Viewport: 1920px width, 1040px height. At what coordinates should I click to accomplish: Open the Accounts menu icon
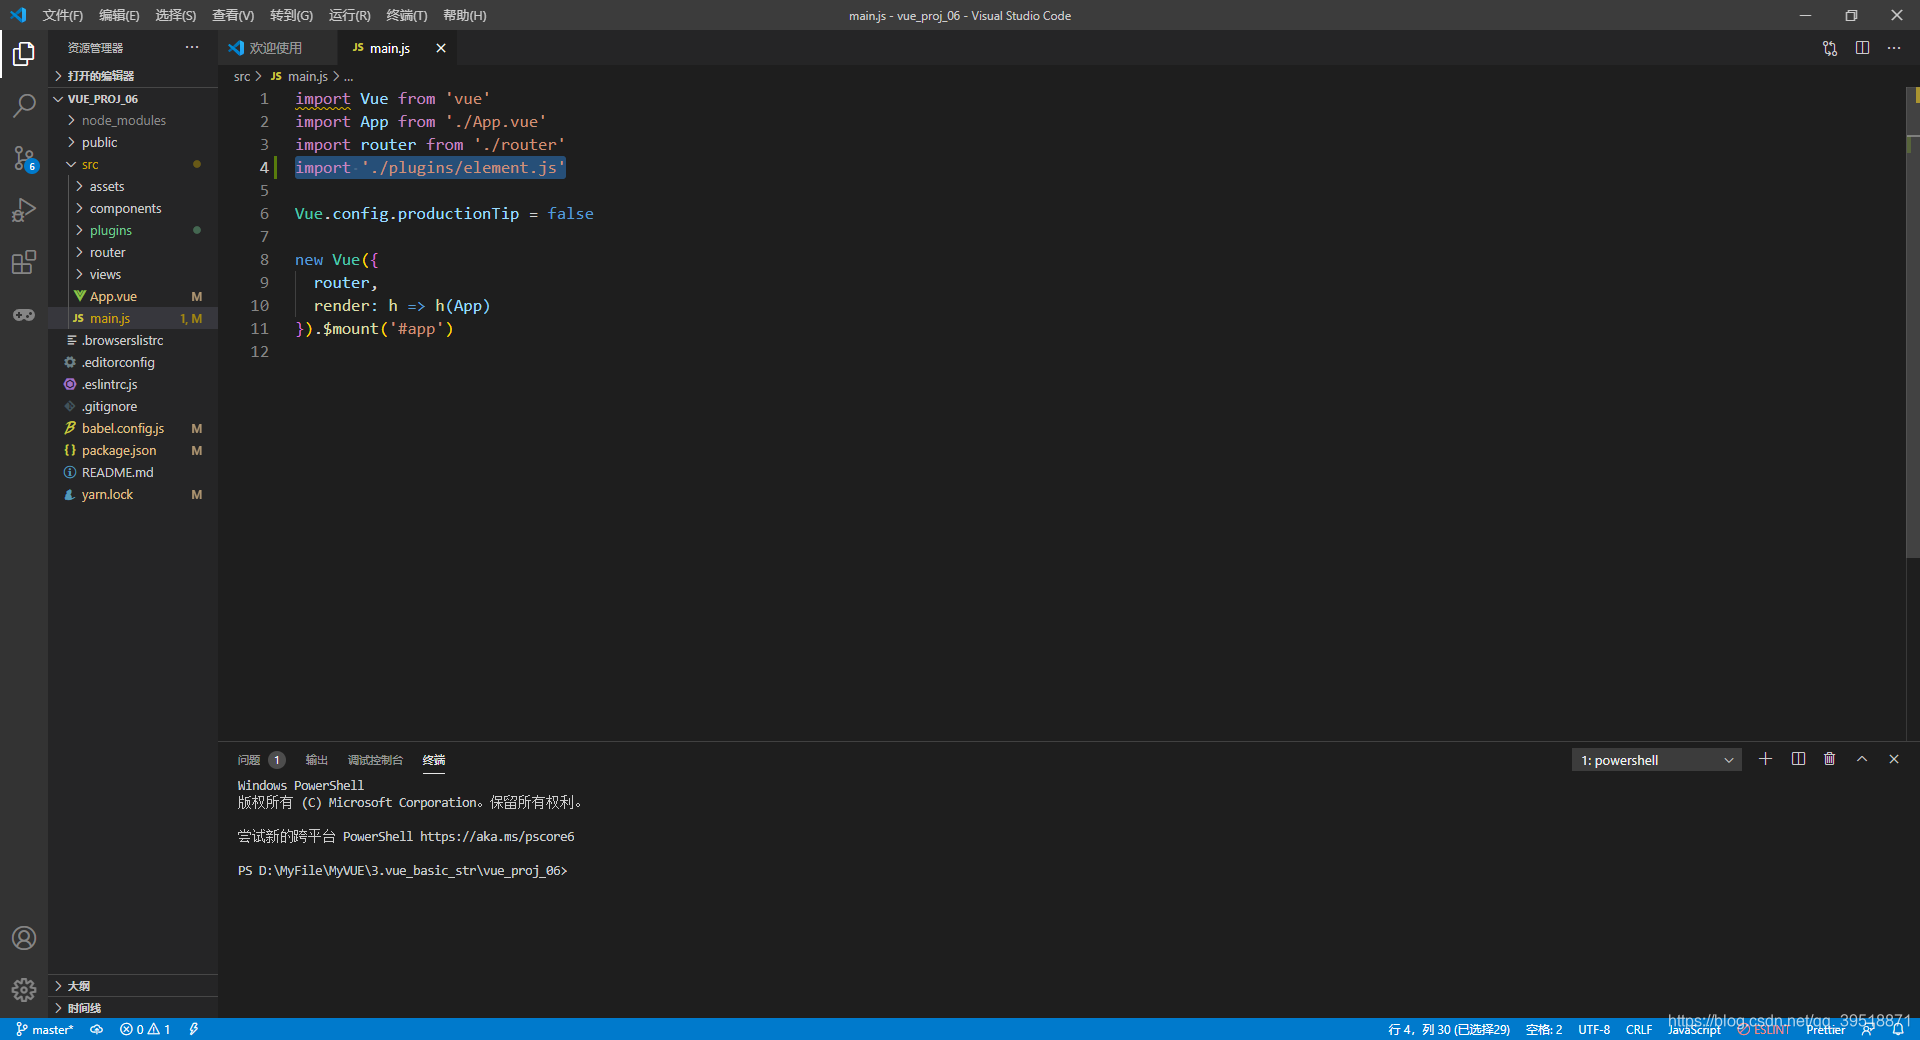click(x=24, y=938)
